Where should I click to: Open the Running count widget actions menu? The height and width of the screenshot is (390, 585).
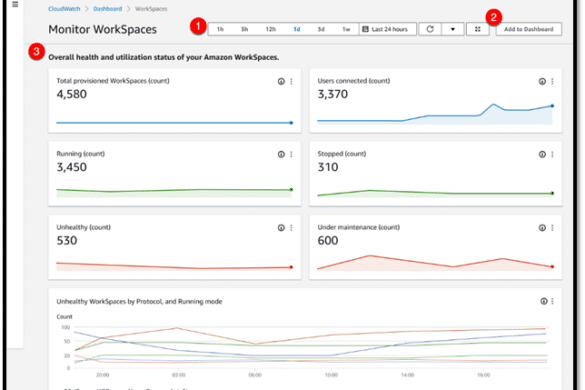pyautogui.click(x=291, y=155)
